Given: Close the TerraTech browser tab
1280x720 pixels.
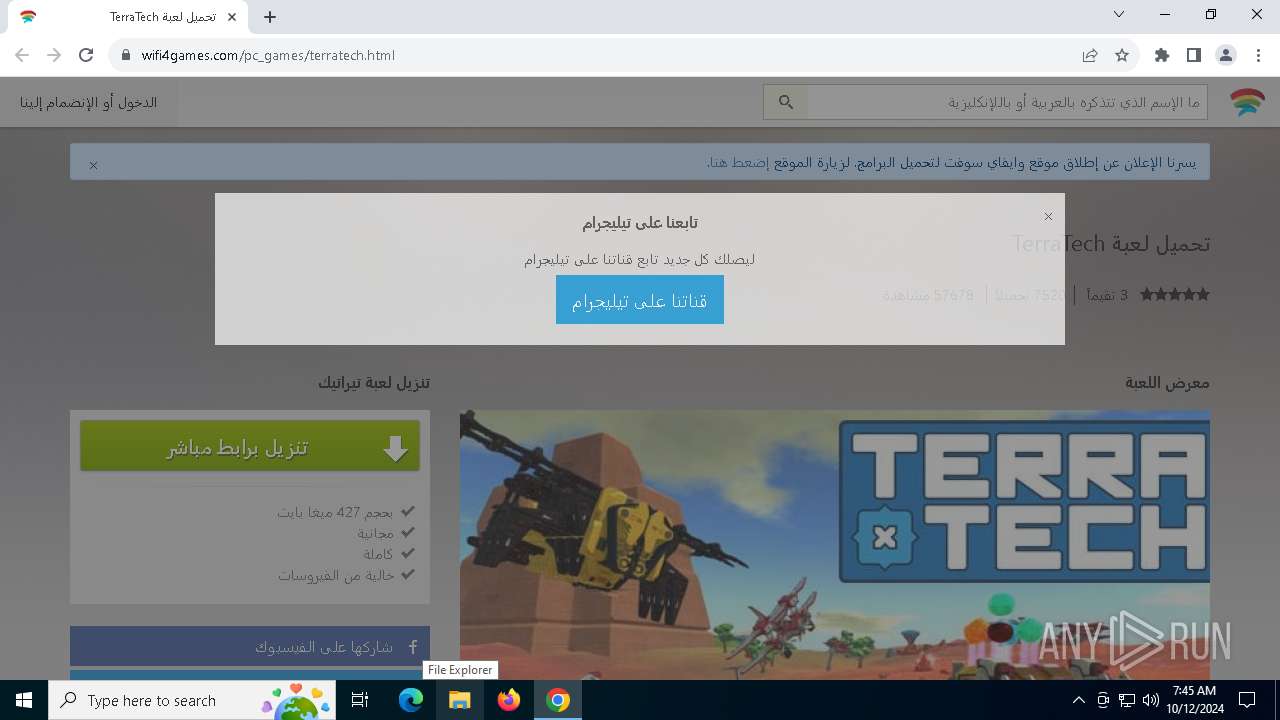Looking at the screenshot, I should [x=233, y=17].
